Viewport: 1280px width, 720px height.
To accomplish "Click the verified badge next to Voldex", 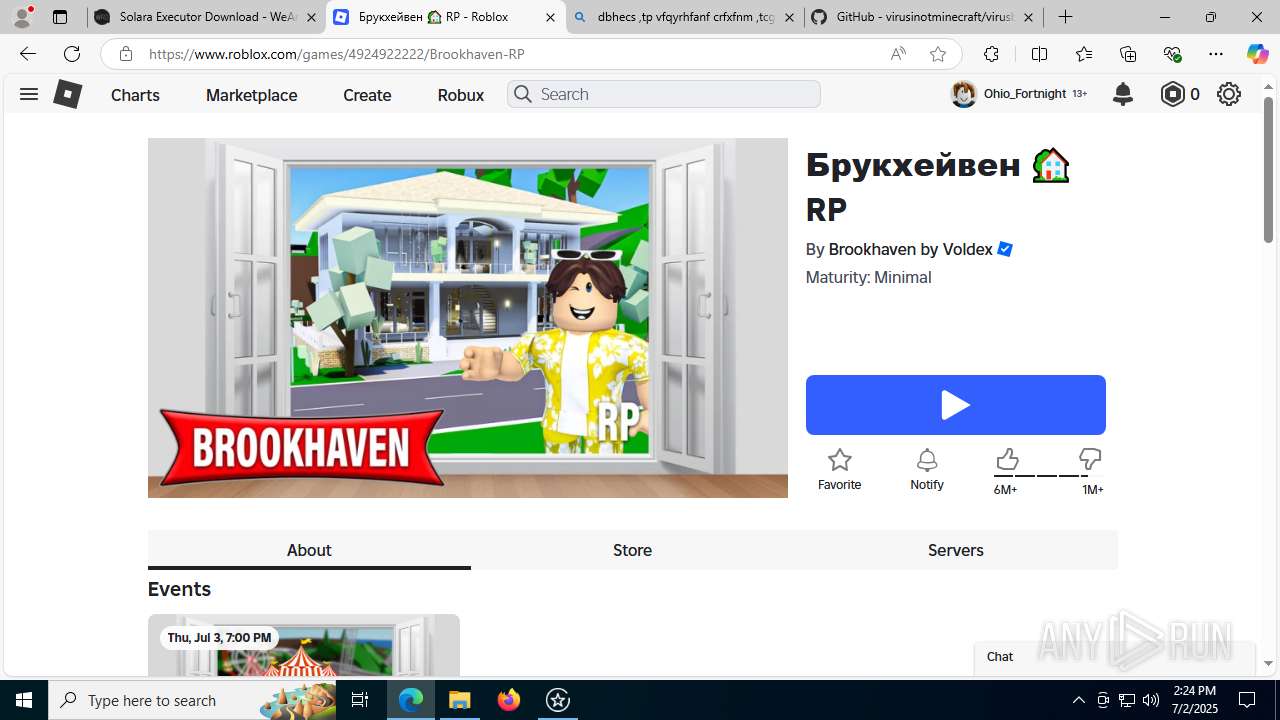I will 1005,249.
